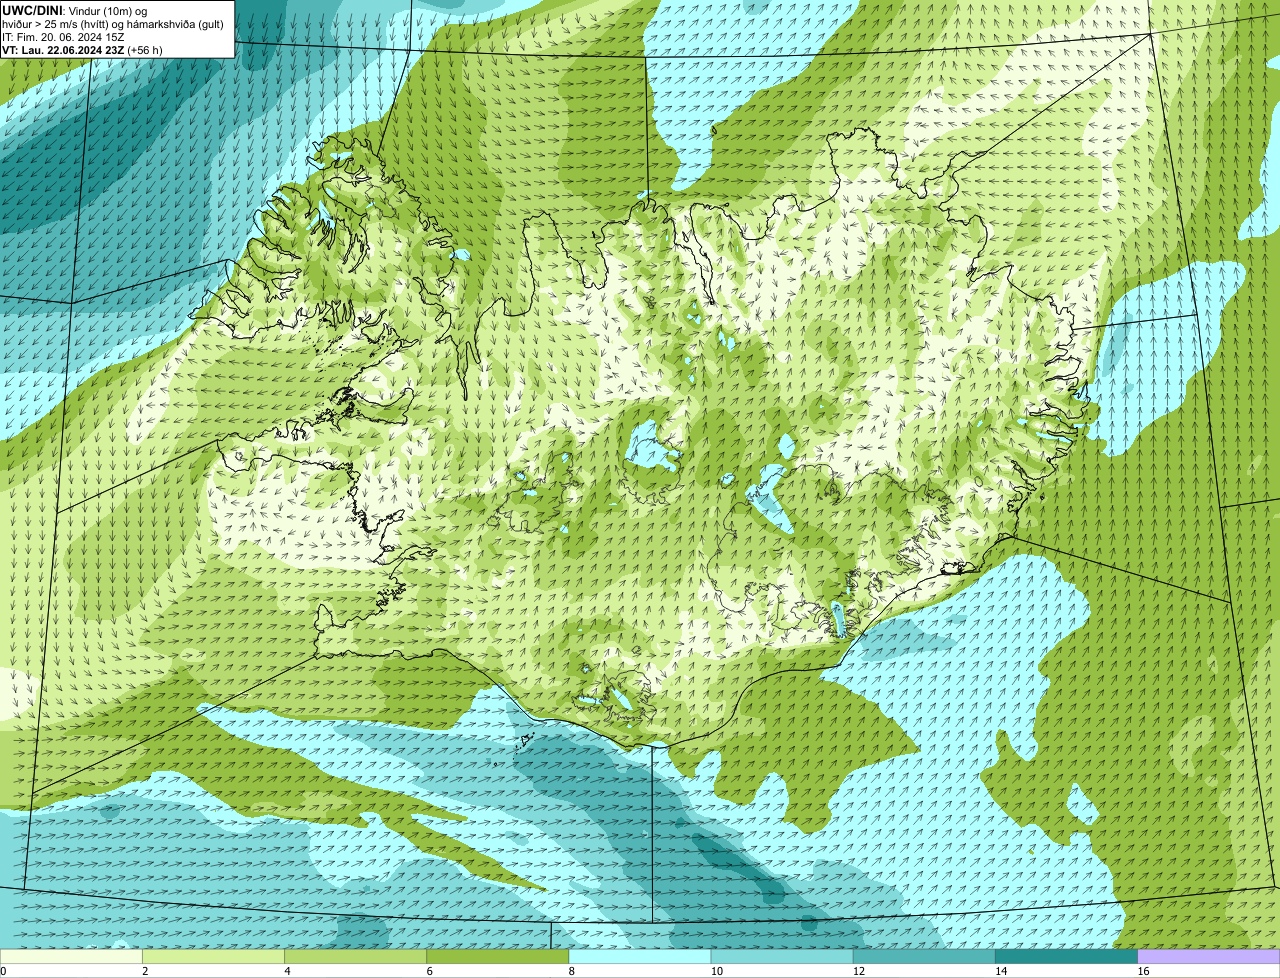Pick the 10–12 m/s aqua legend swatch

pos(782,956)
